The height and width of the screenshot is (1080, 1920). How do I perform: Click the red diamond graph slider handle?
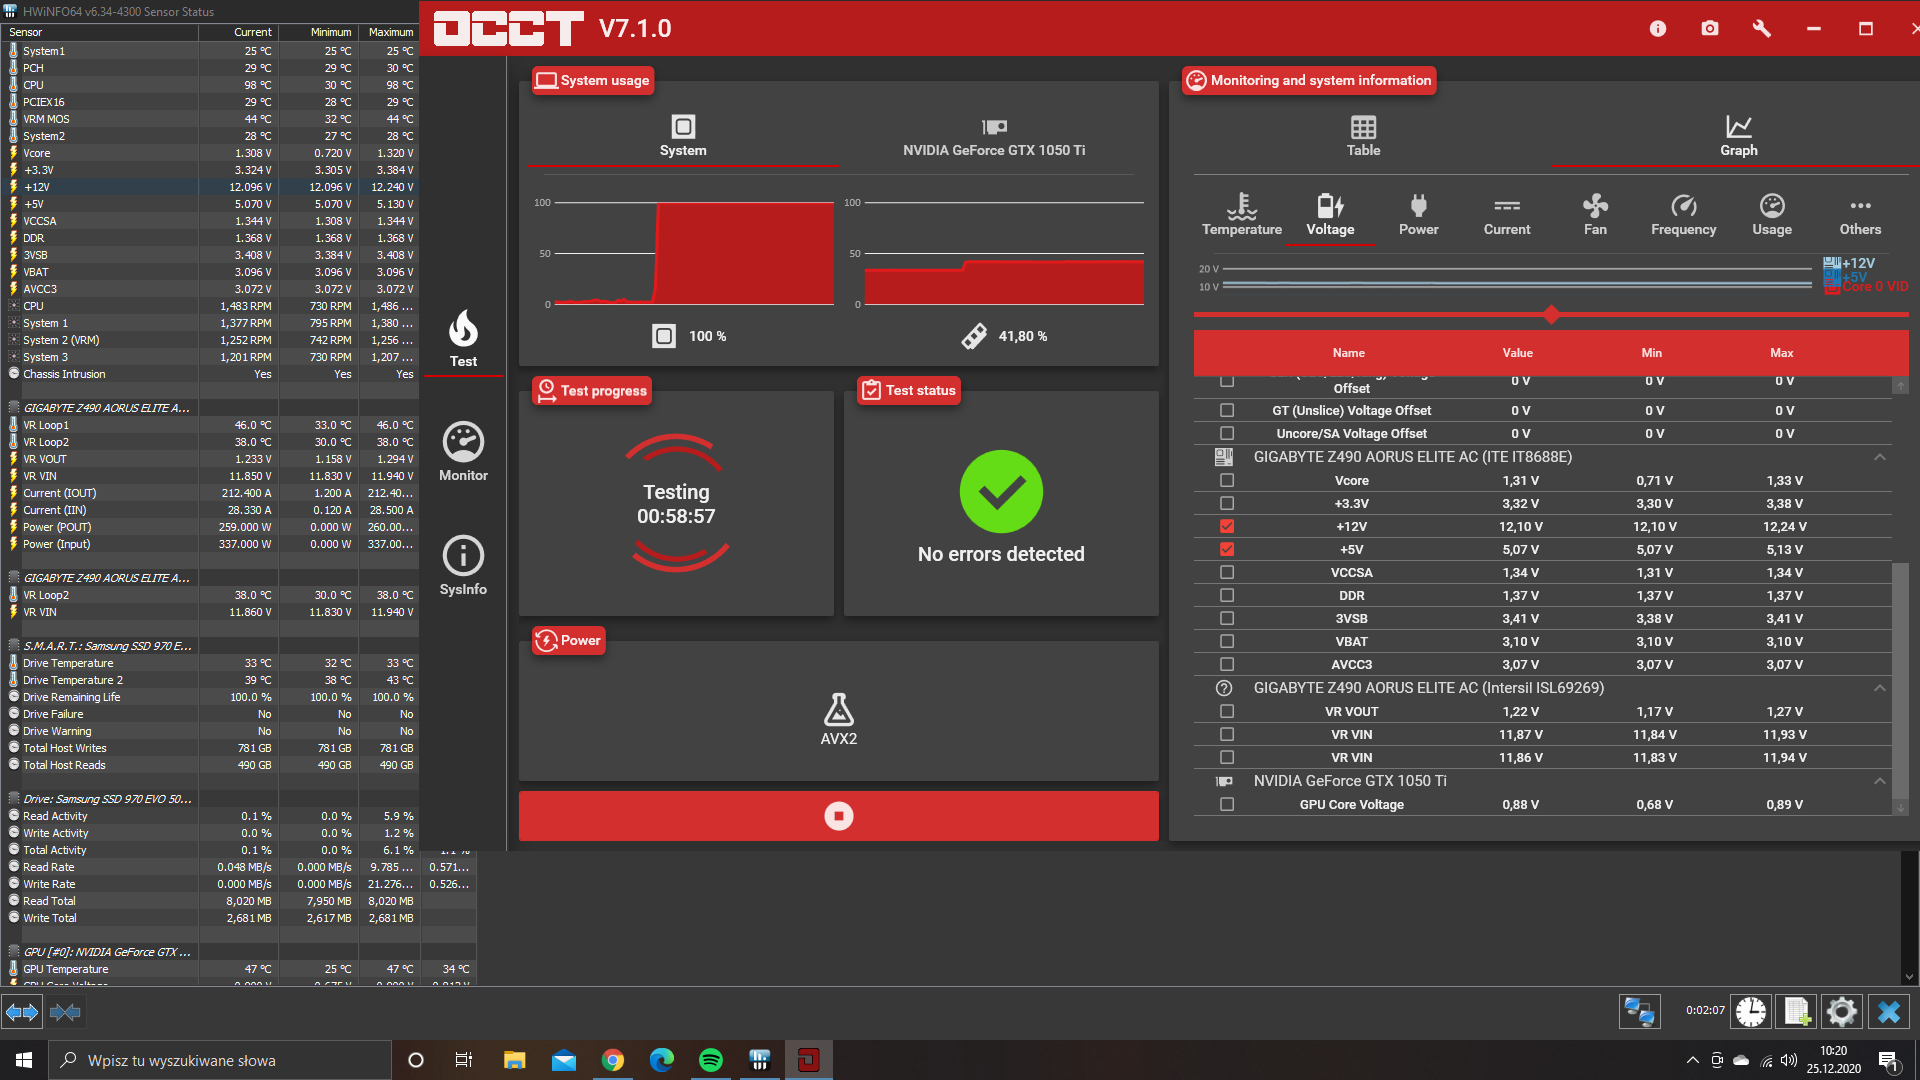[1551, 315]
